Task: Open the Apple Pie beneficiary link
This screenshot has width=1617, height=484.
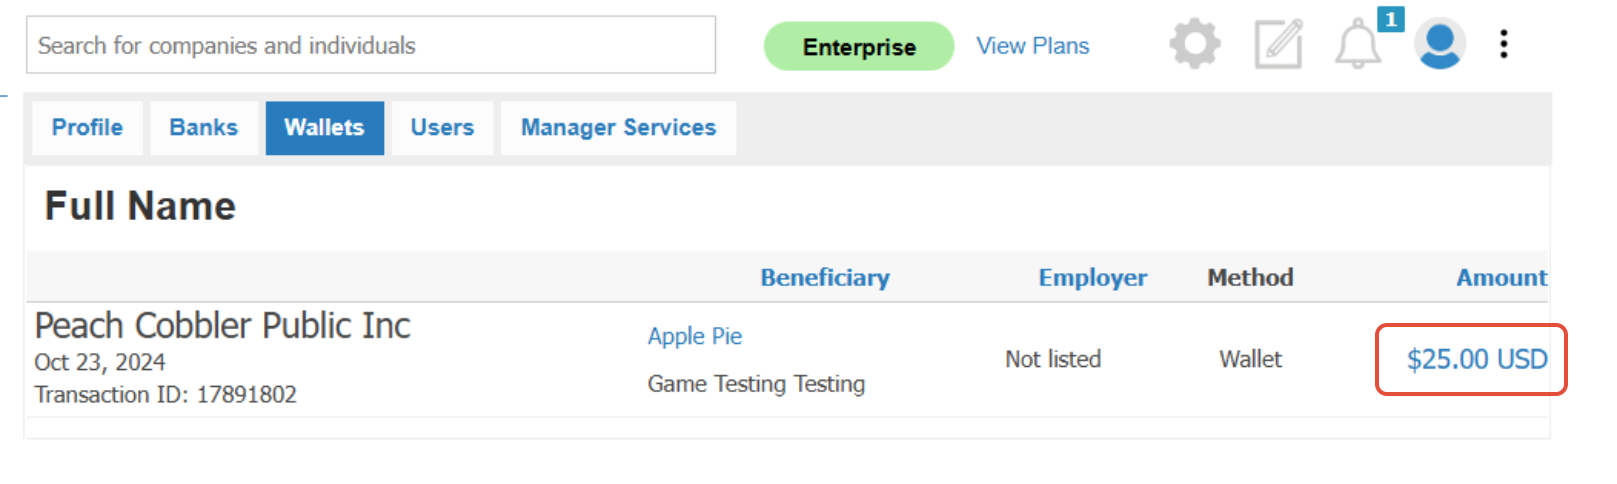Action: tap(695, 336)
